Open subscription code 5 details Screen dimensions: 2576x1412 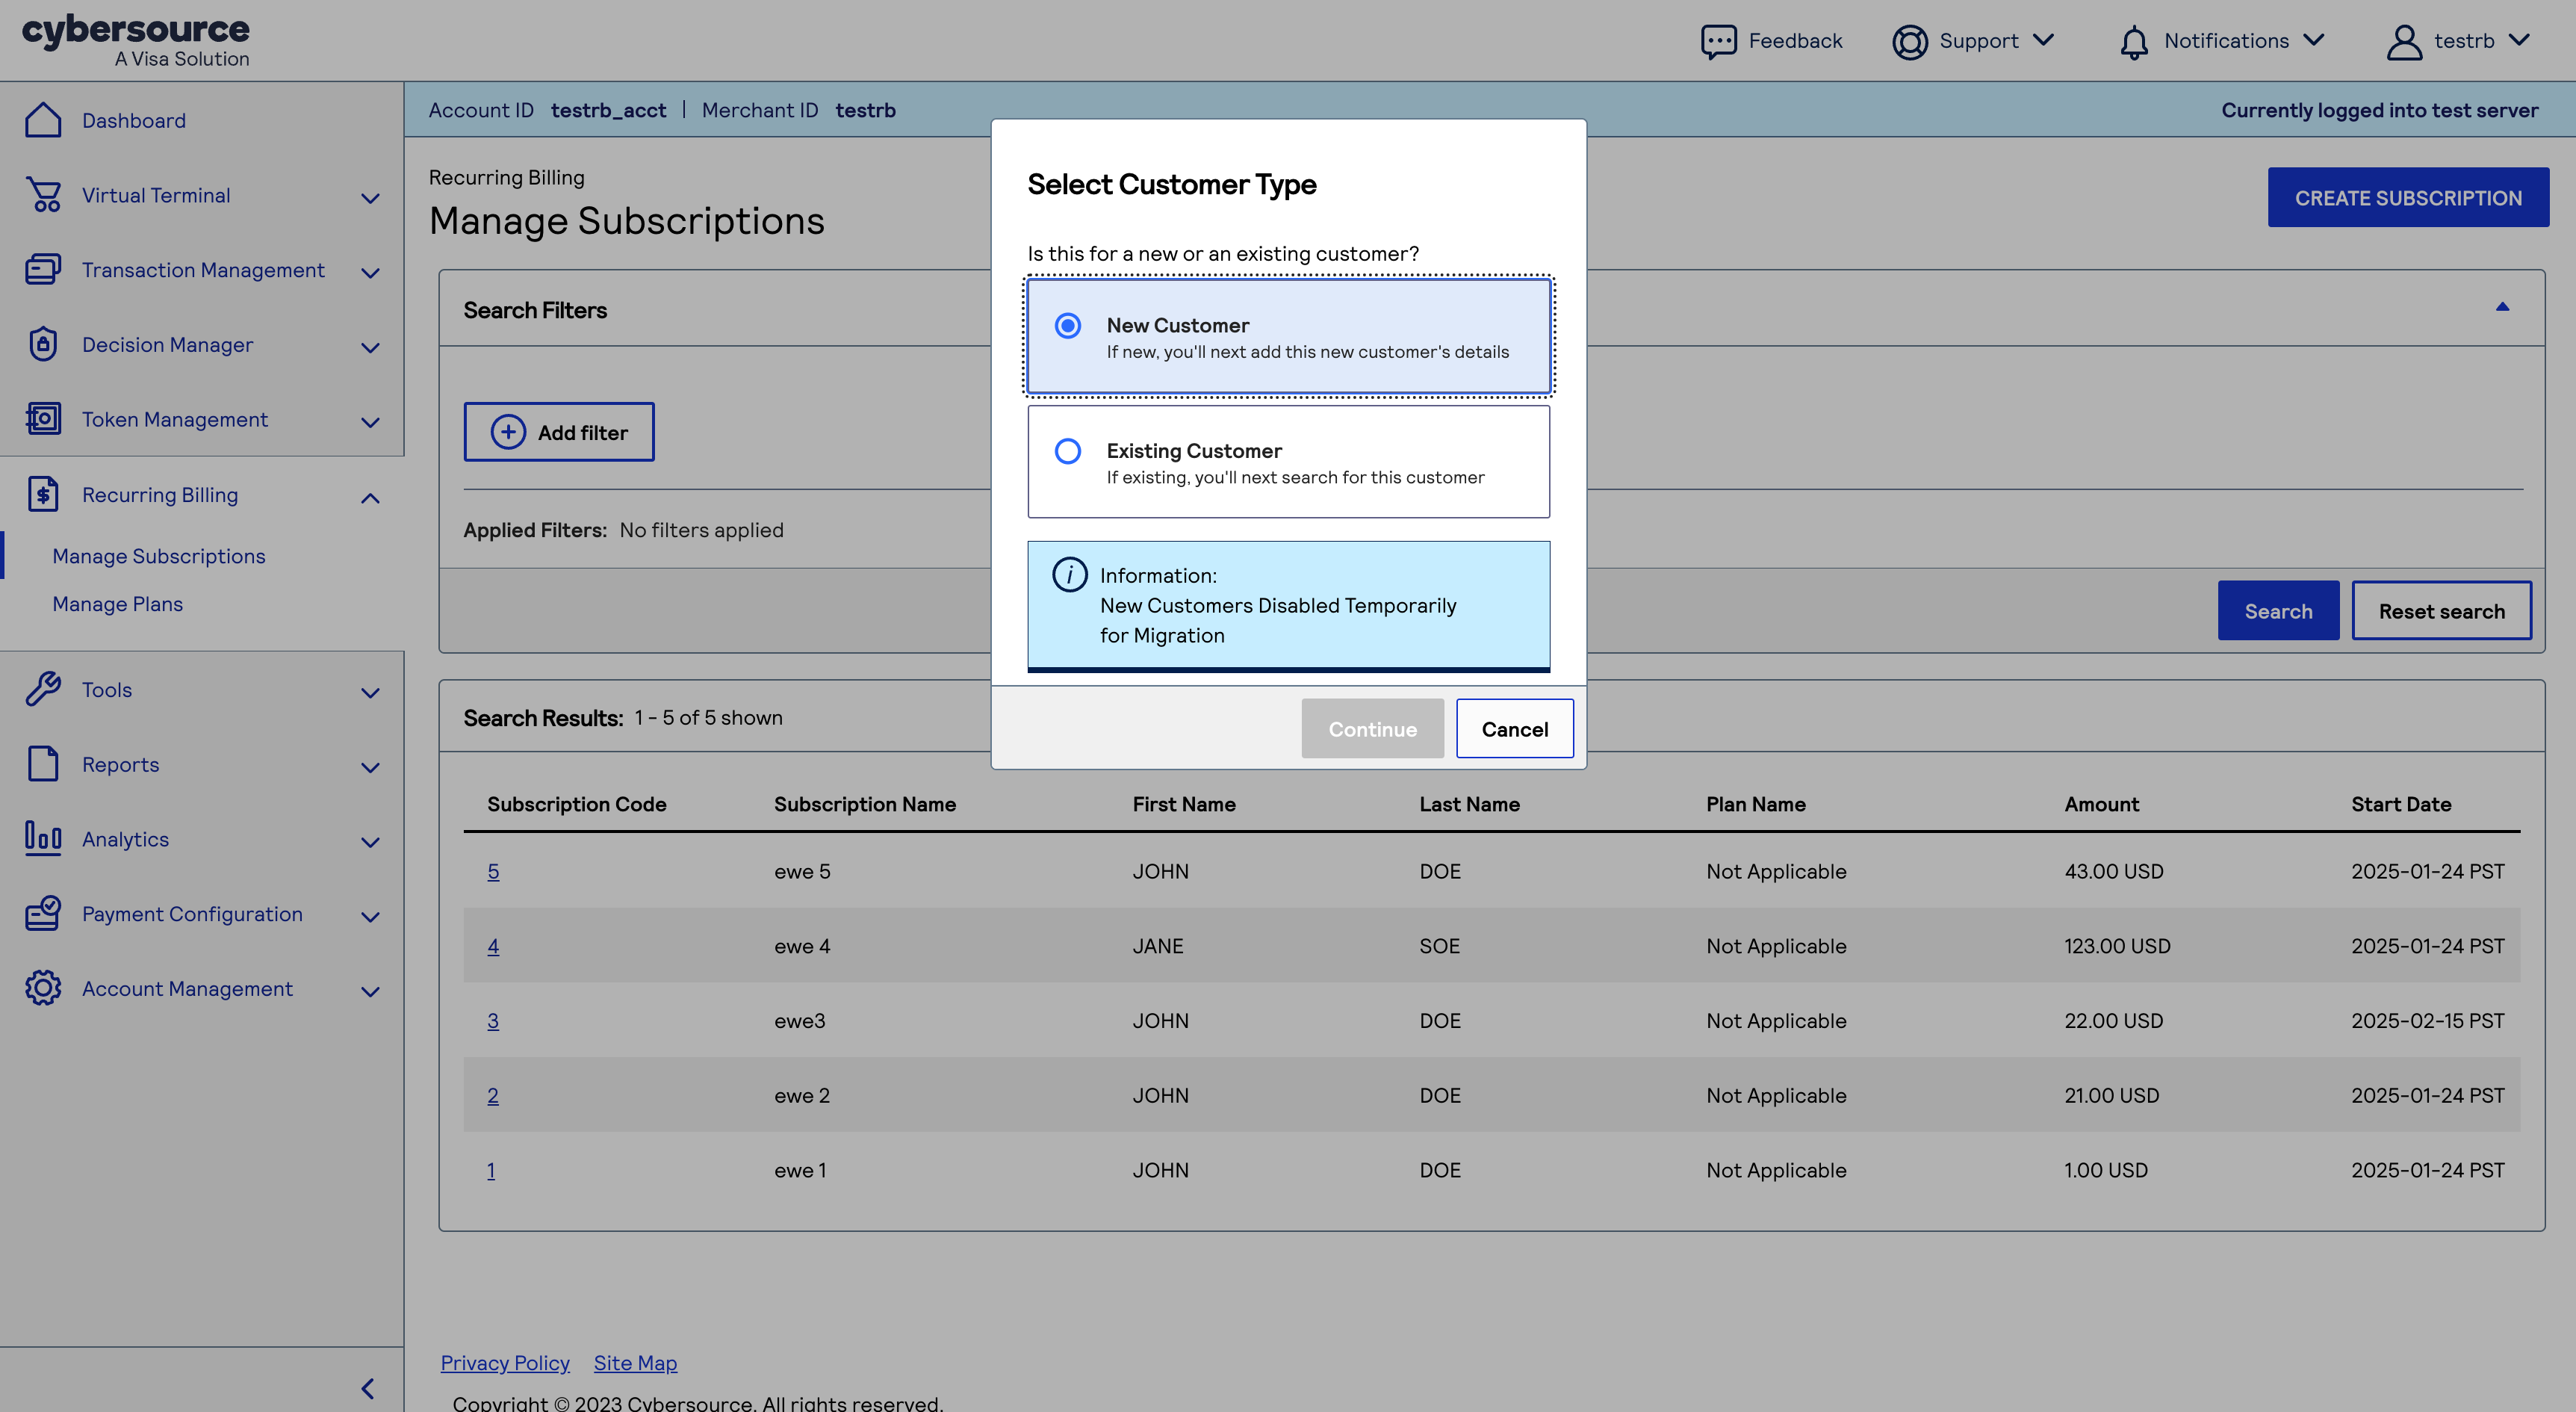(494, 871)
